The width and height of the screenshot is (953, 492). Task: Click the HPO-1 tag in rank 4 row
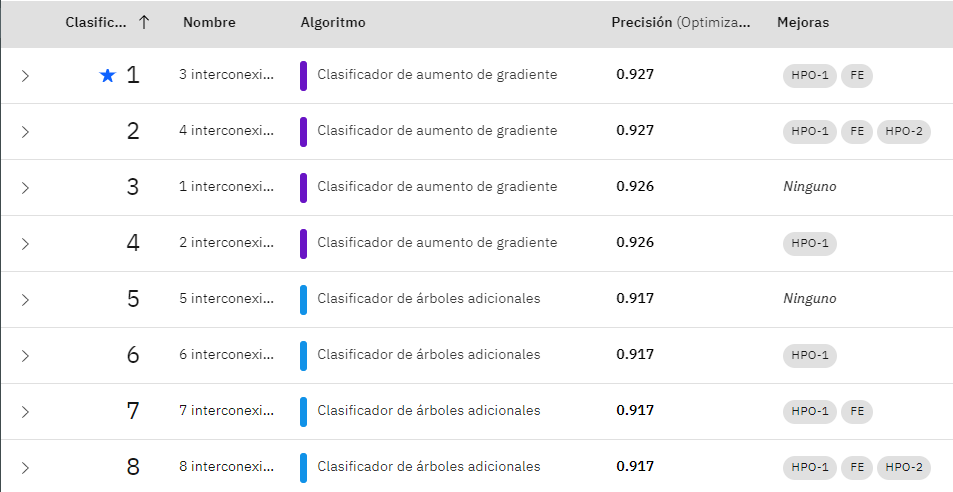pyautogui.click(x=810, y=244)
